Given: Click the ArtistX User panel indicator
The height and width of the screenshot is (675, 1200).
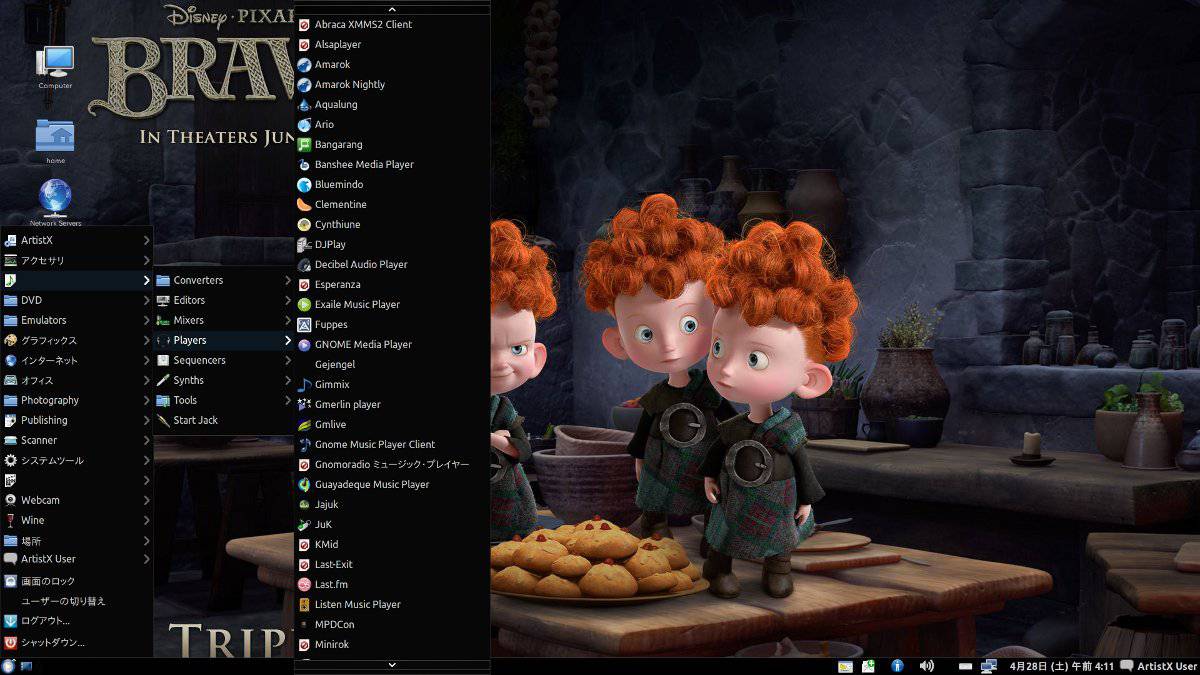Looking at the screenshot, I should (x=1158, y=666).
